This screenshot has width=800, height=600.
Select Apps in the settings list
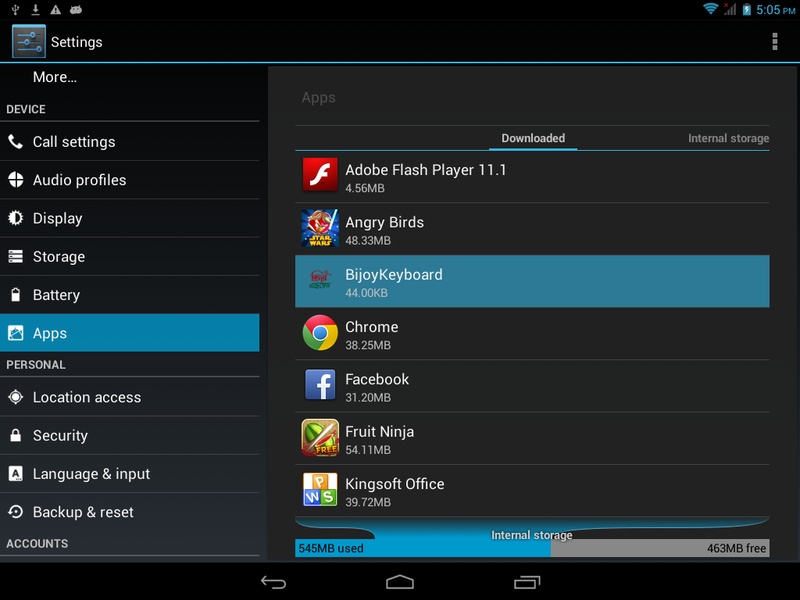(x=130, y=333)
